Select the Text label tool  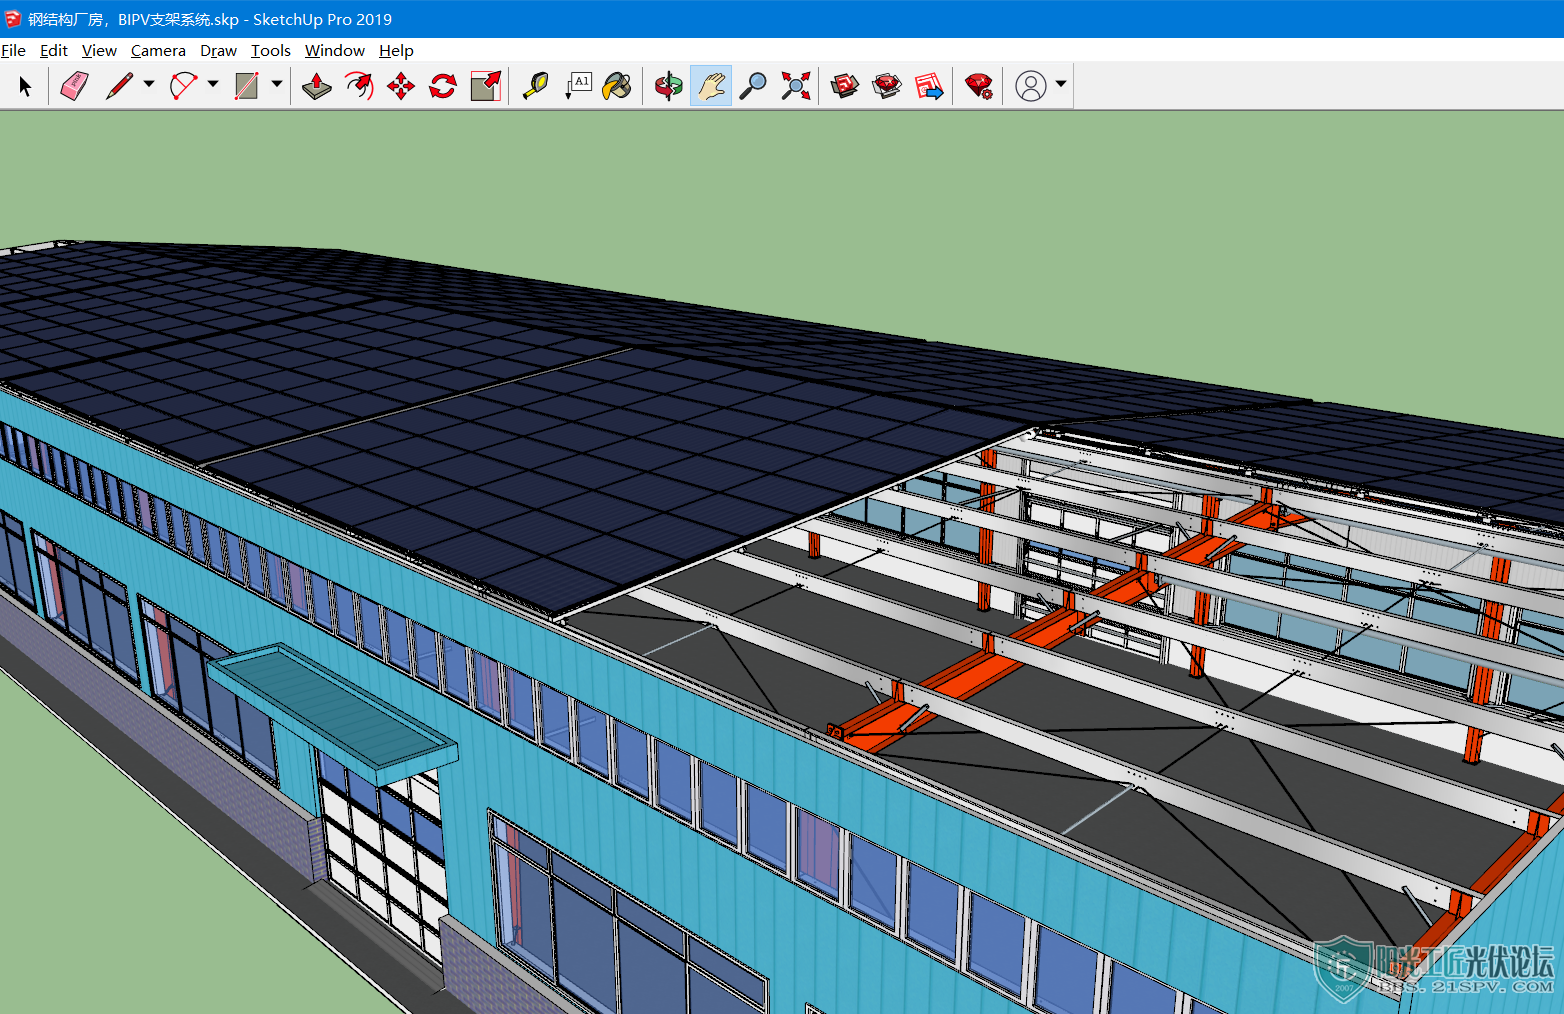(578, 86)
